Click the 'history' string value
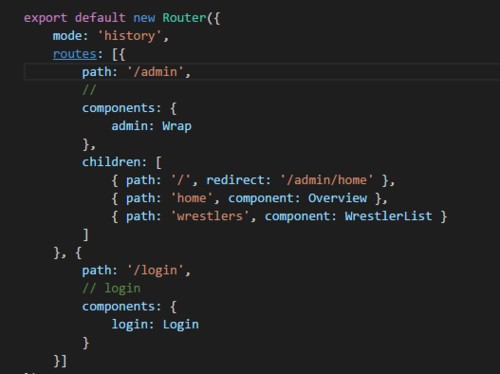Image resolution: width=500 pixels, height=374 pixels. [x=130, y=36]
